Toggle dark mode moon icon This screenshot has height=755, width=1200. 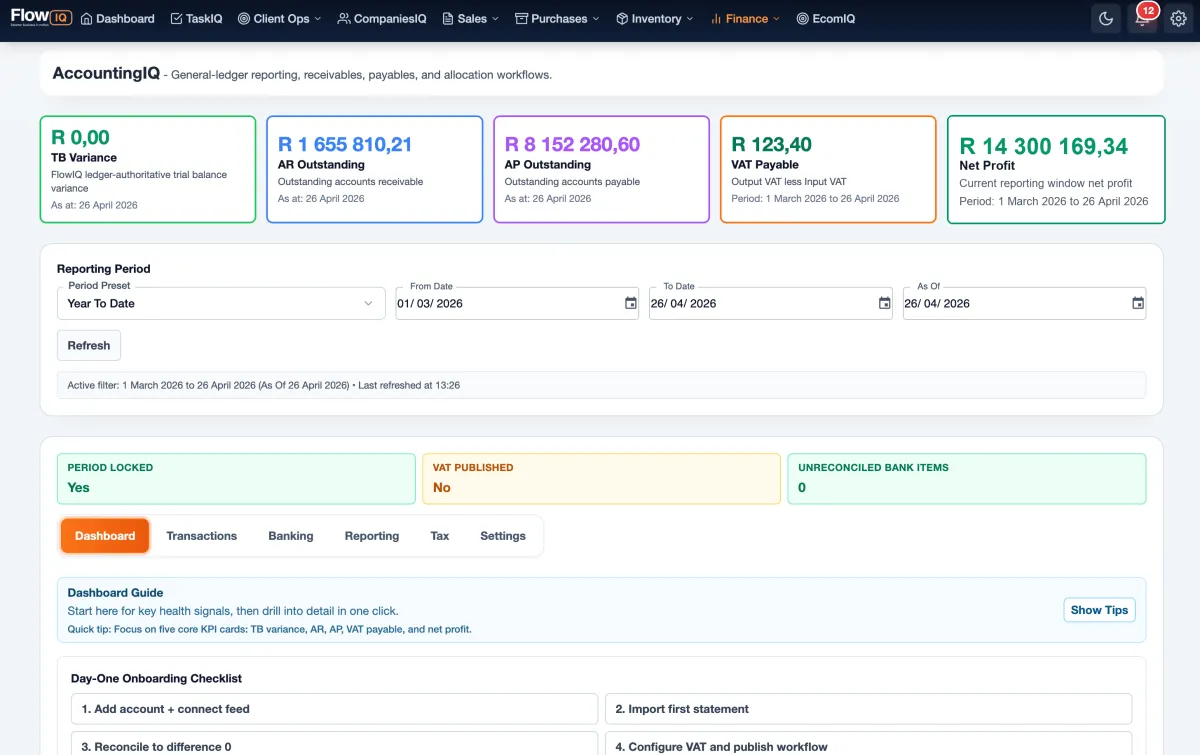(1106, 18)
